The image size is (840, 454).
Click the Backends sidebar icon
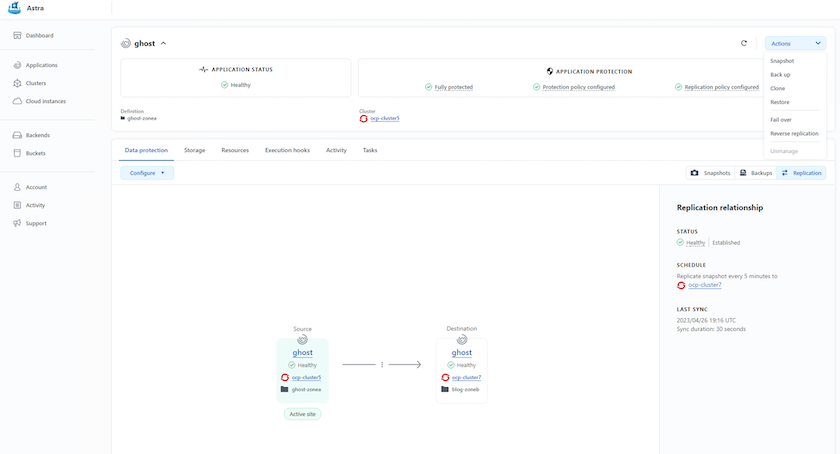click(x=17, y=135)
